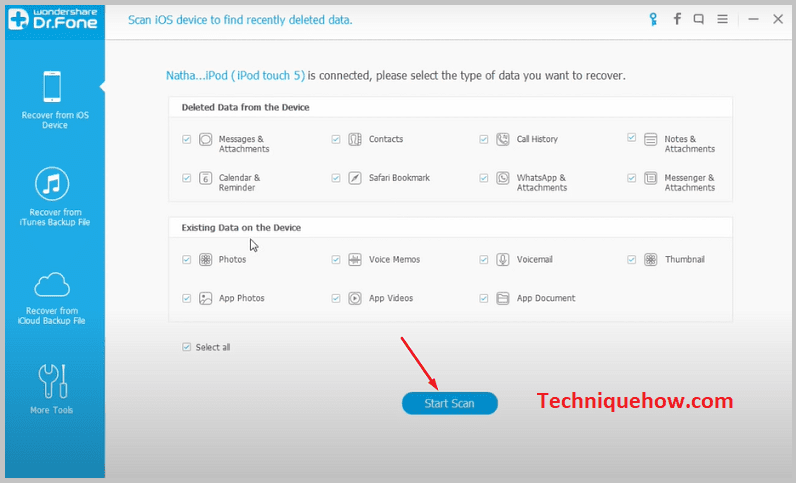Open the More Tools label

[x=52, y=410]
